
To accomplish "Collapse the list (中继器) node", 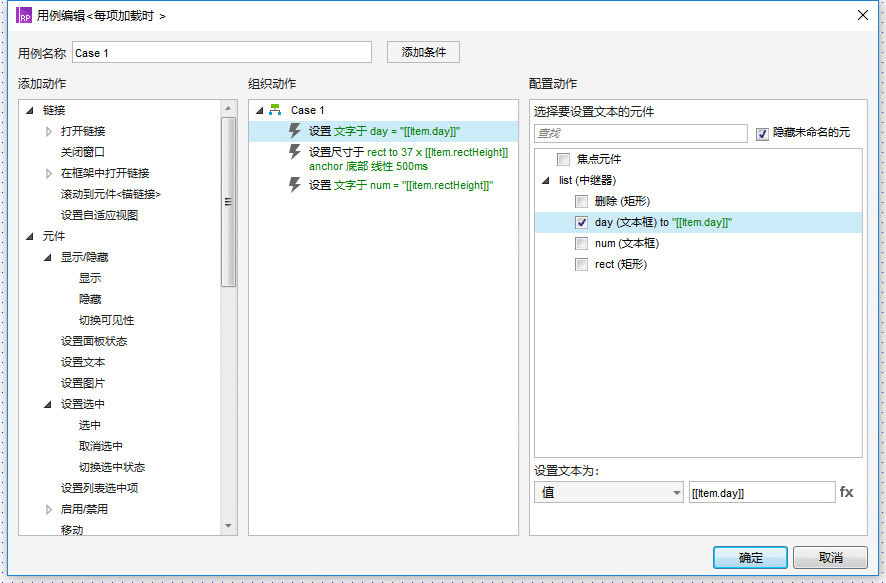I will click(546, 181).
